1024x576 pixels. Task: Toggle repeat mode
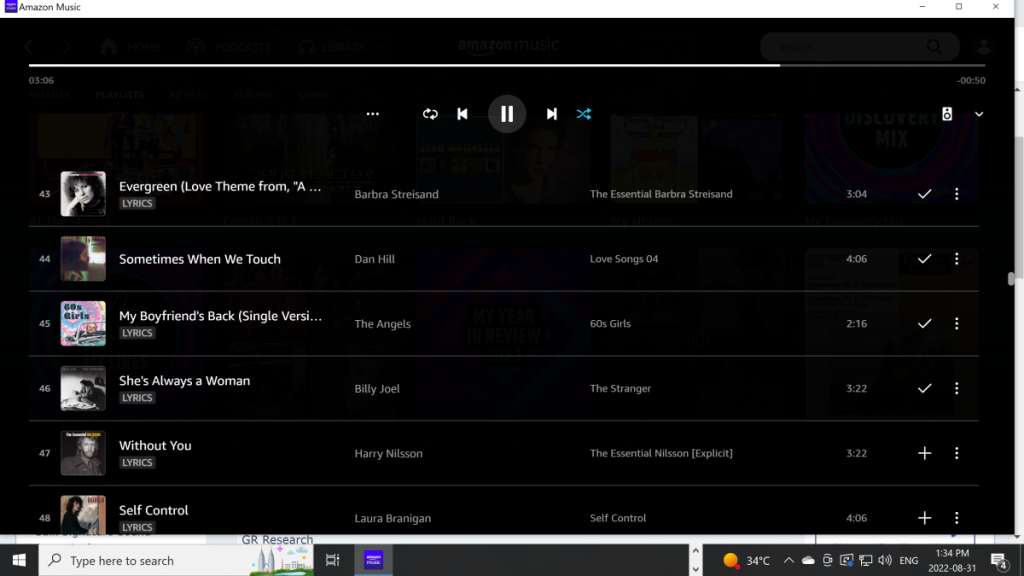click(x=430, y=114)
